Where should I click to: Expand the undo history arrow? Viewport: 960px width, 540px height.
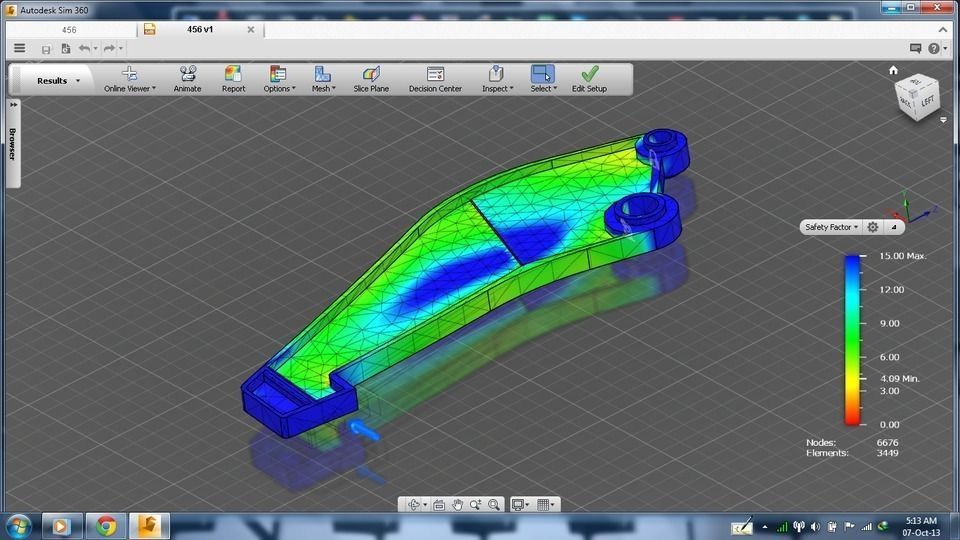point(96,48)
